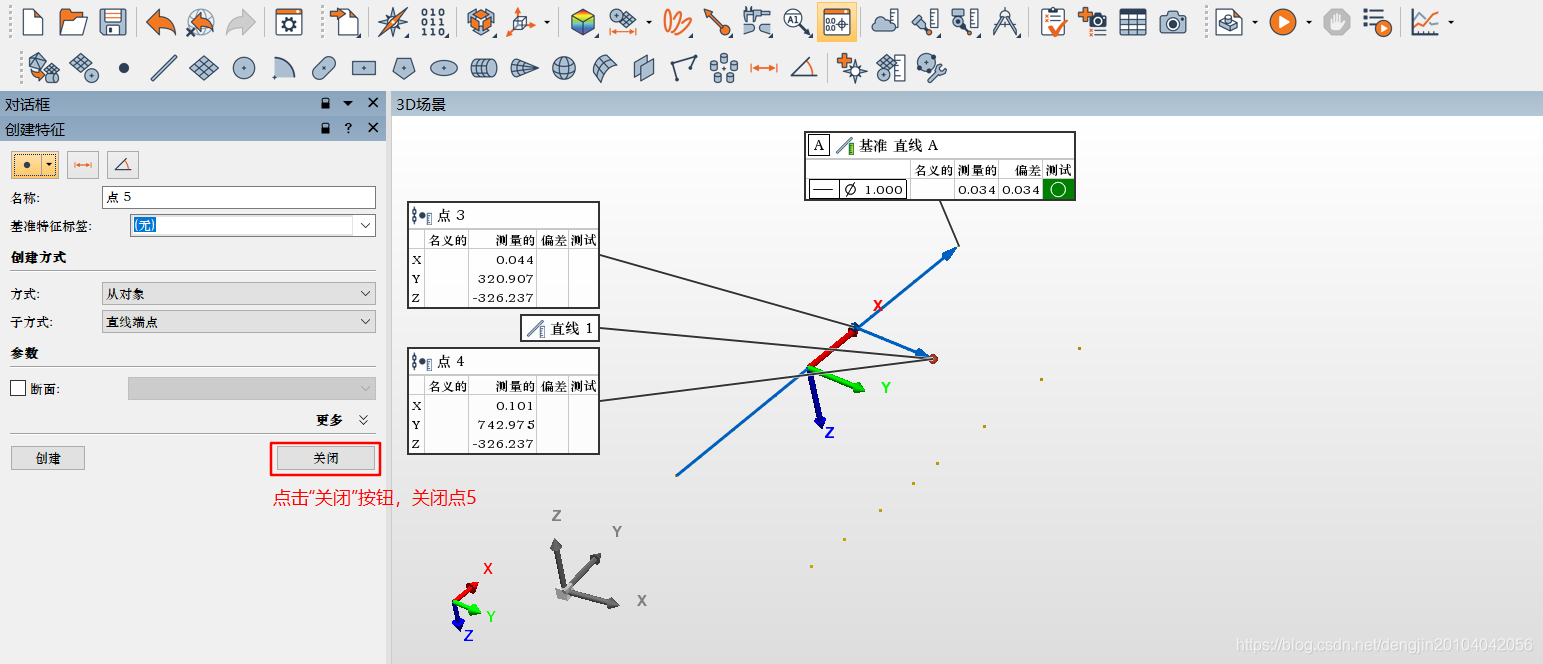The height and width of the screenshot is (664, 1543).
Task: Open dropdown arrow next to 3D axes icon
Action: [547, 22]
